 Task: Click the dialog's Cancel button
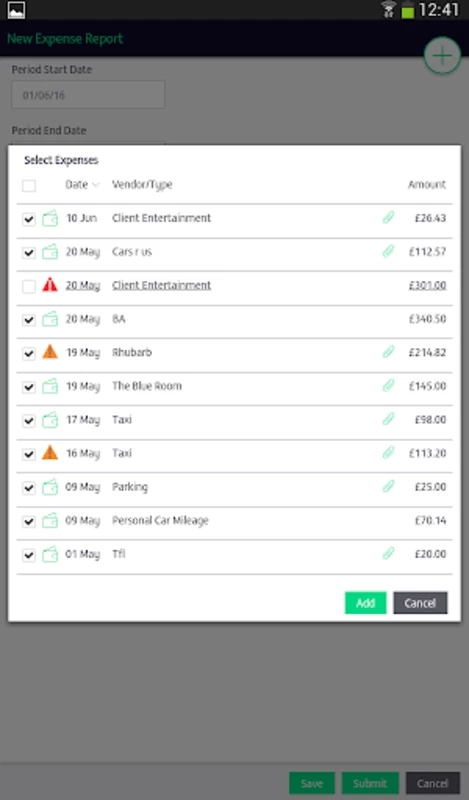point(420,603)
